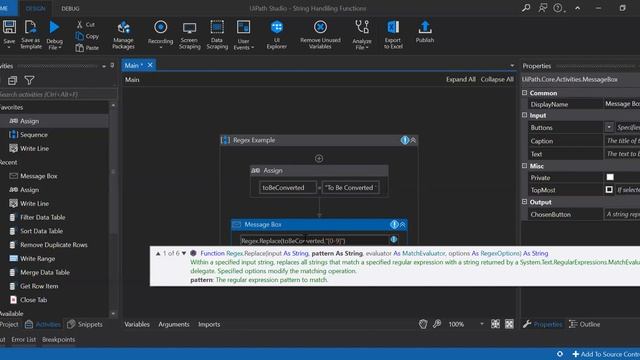The image size is (640, 360).
Task: Launch the Data Scraping wizard
Action: point(217,35)
